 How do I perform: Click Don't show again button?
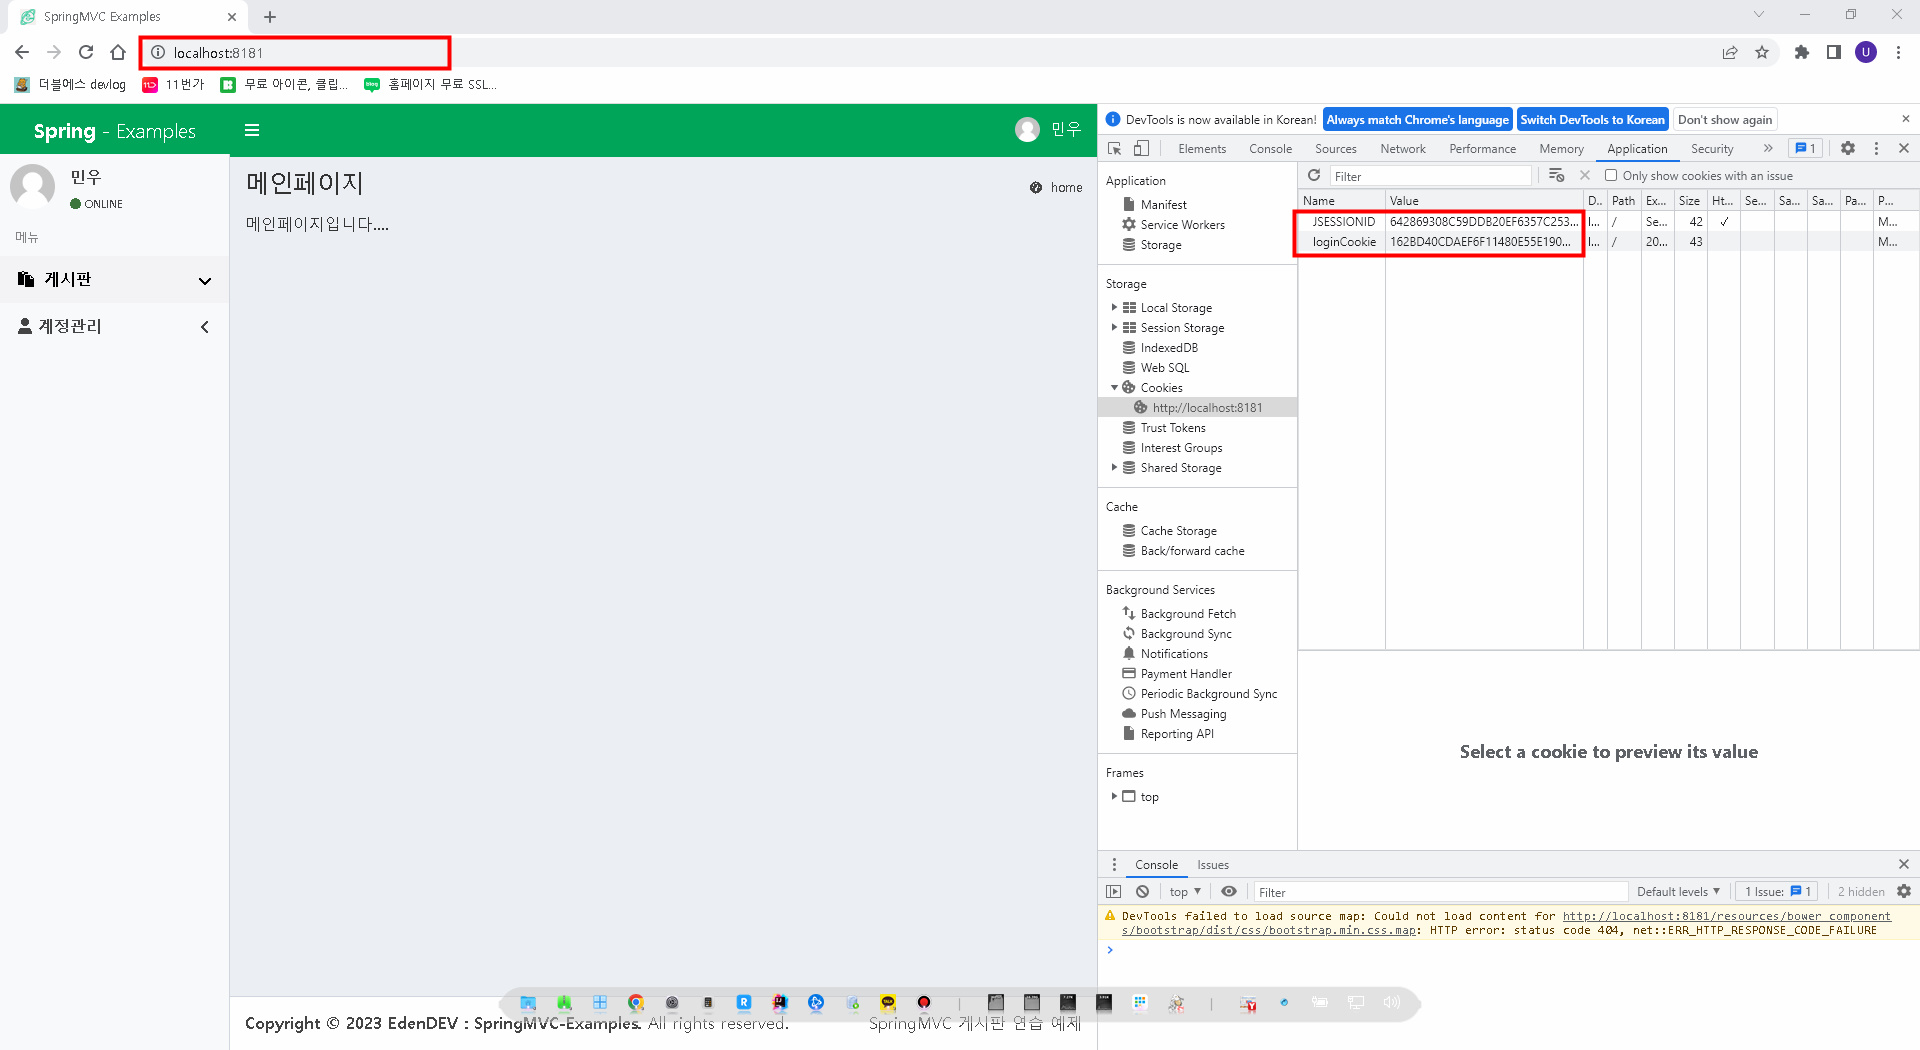tap(1725, 119)
